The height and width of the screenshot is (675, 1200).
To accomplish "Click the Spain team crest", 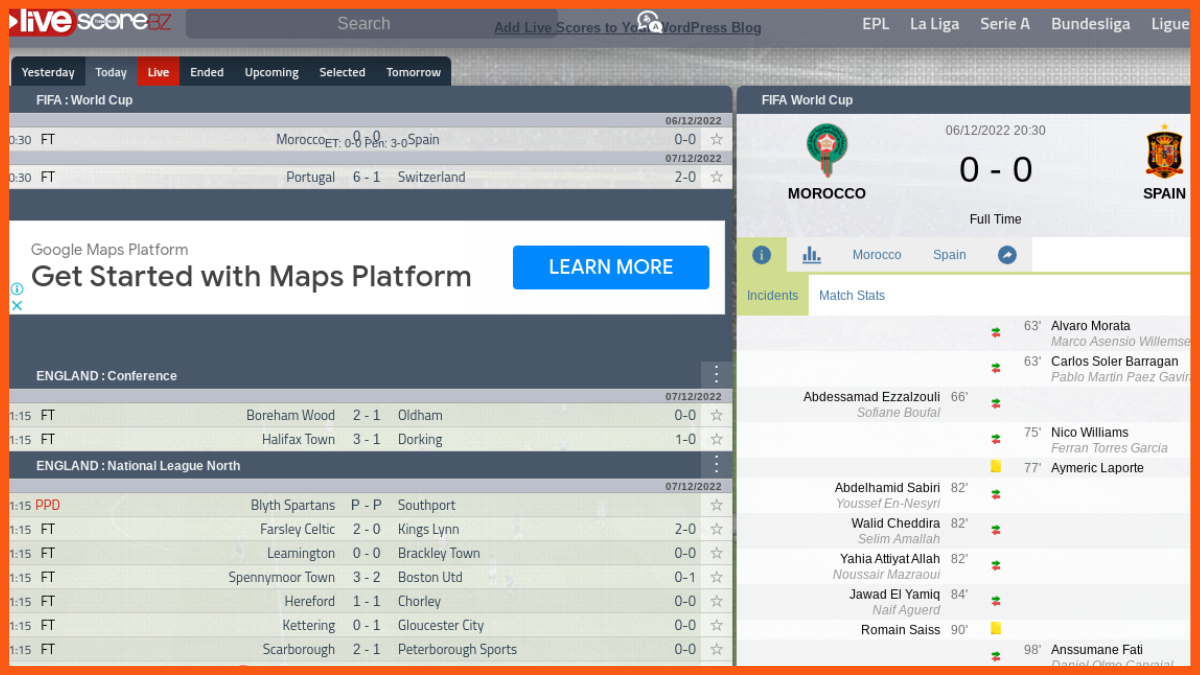I will tap(1164, 152).
